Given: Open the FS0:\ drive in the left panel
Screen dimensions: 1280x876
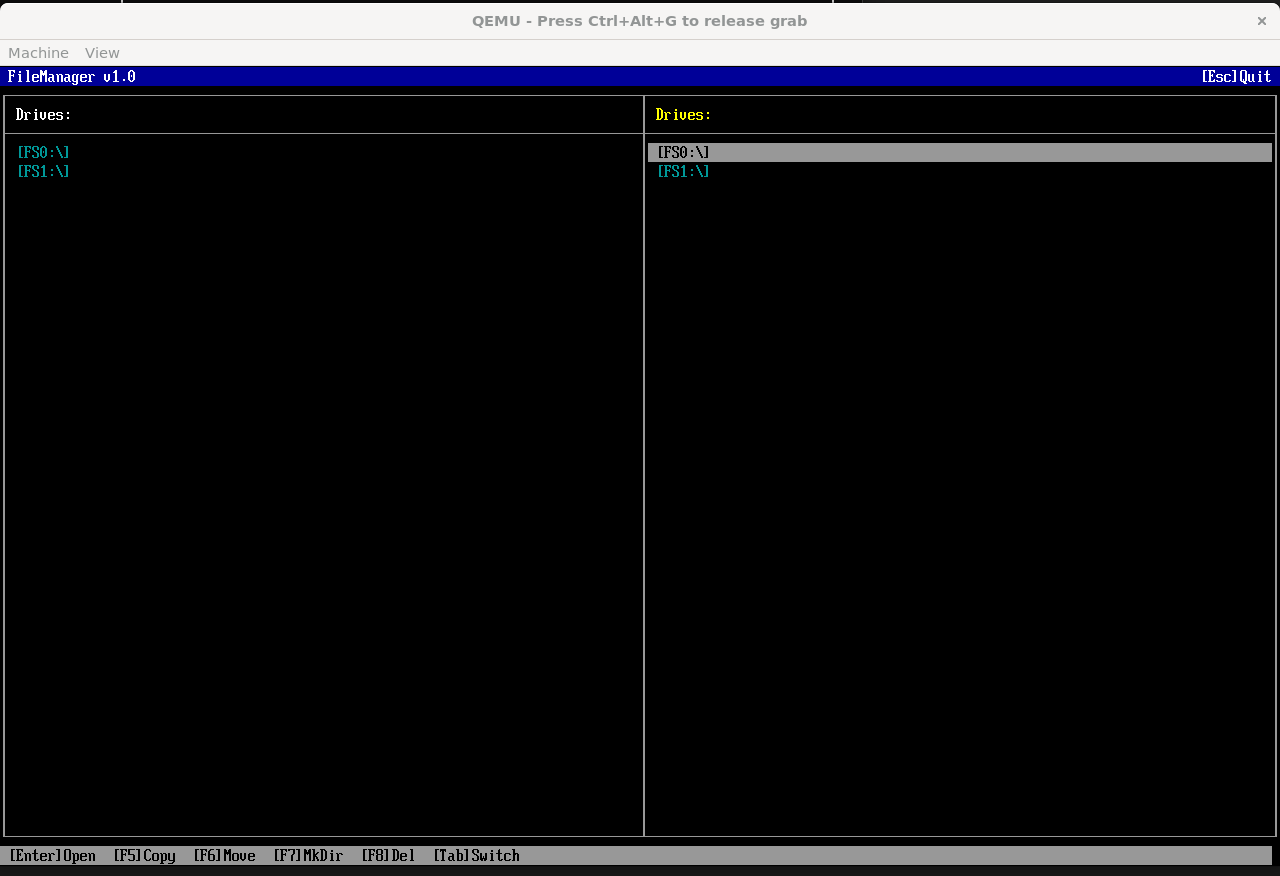Looking at the screenshot, I should click(42, 152).
